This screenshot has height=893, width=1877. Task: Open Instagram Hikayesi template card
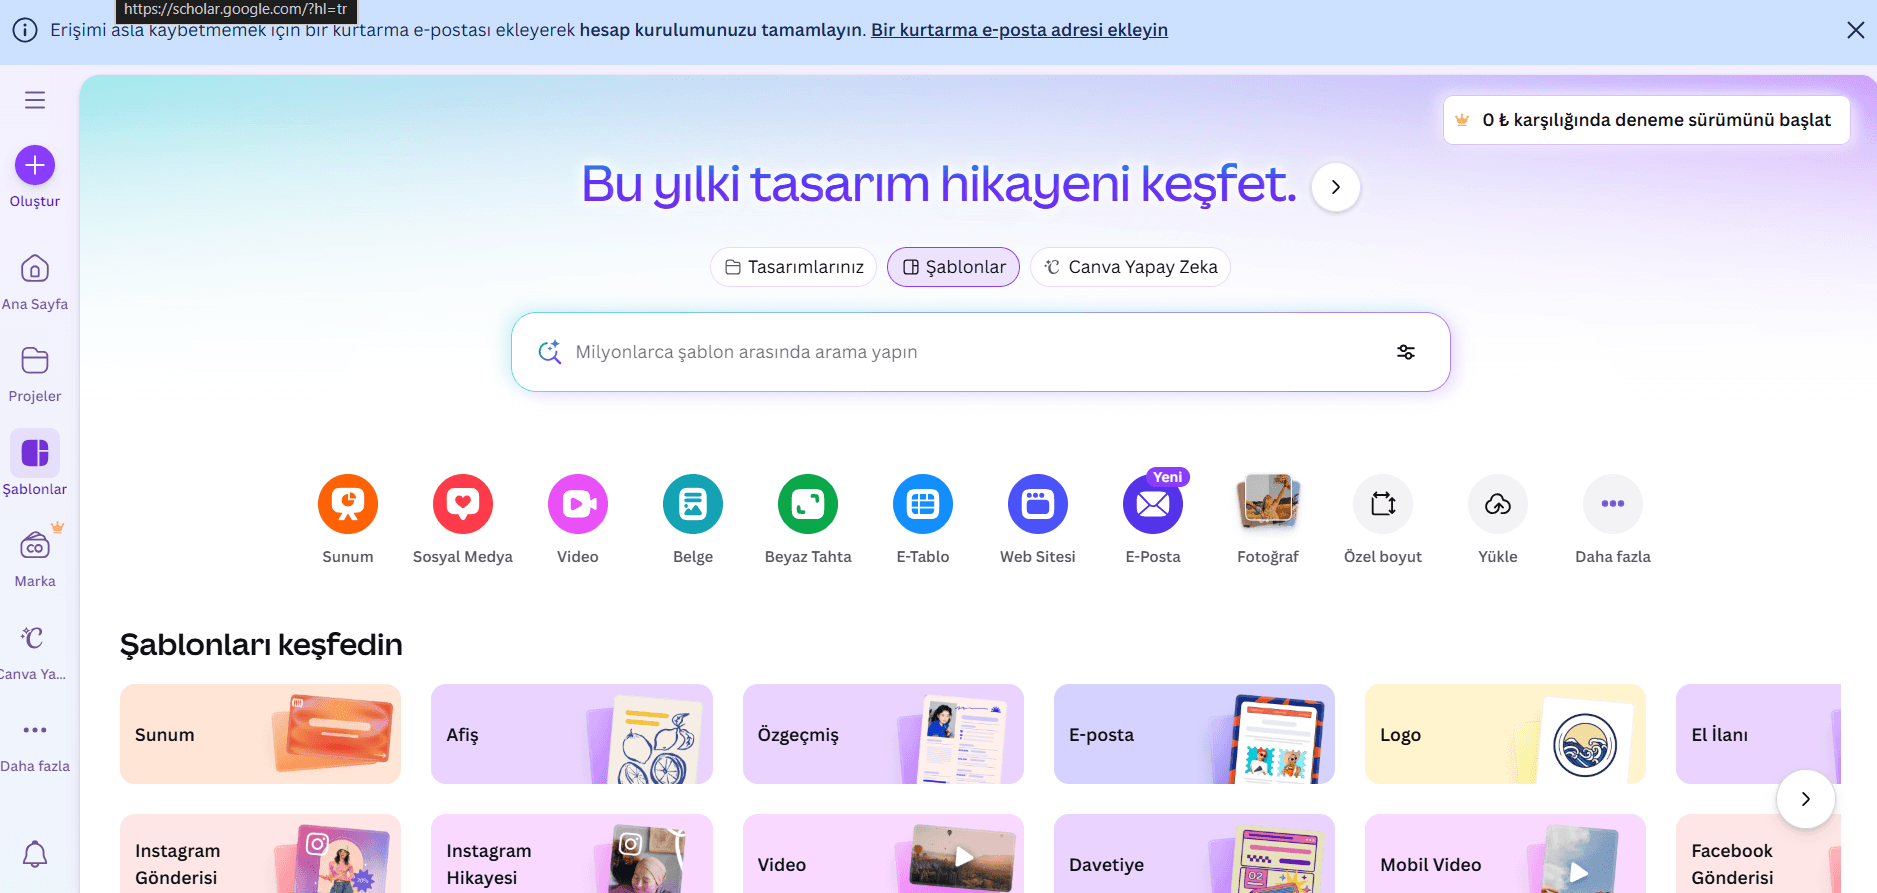572,853
